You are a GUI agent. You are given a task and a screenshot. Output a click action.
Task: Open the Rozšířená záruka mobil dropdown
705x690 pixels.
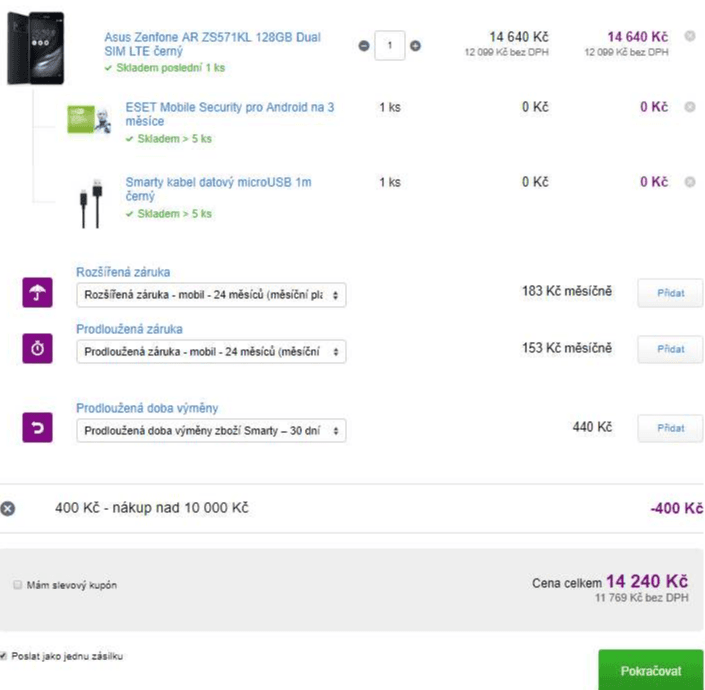click(211, 295)
